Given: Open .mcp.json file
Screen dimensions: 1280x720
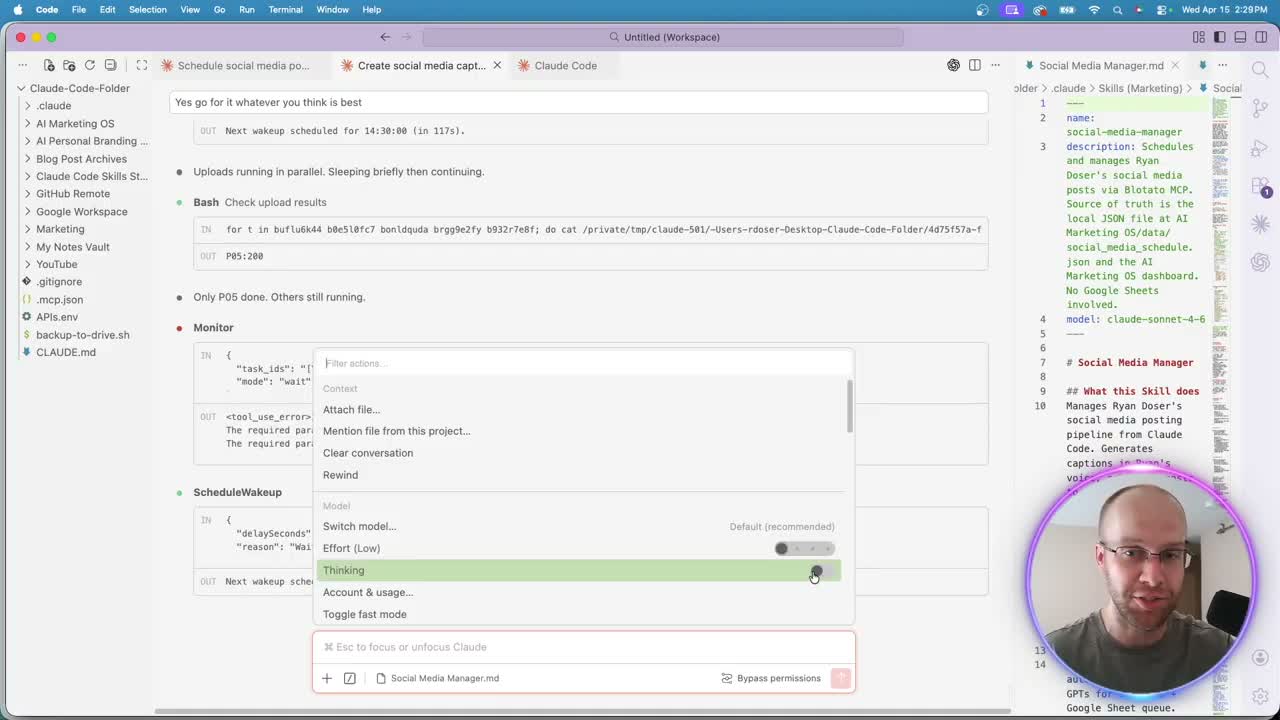Looking at the screenshot, I should click(59, 299).
